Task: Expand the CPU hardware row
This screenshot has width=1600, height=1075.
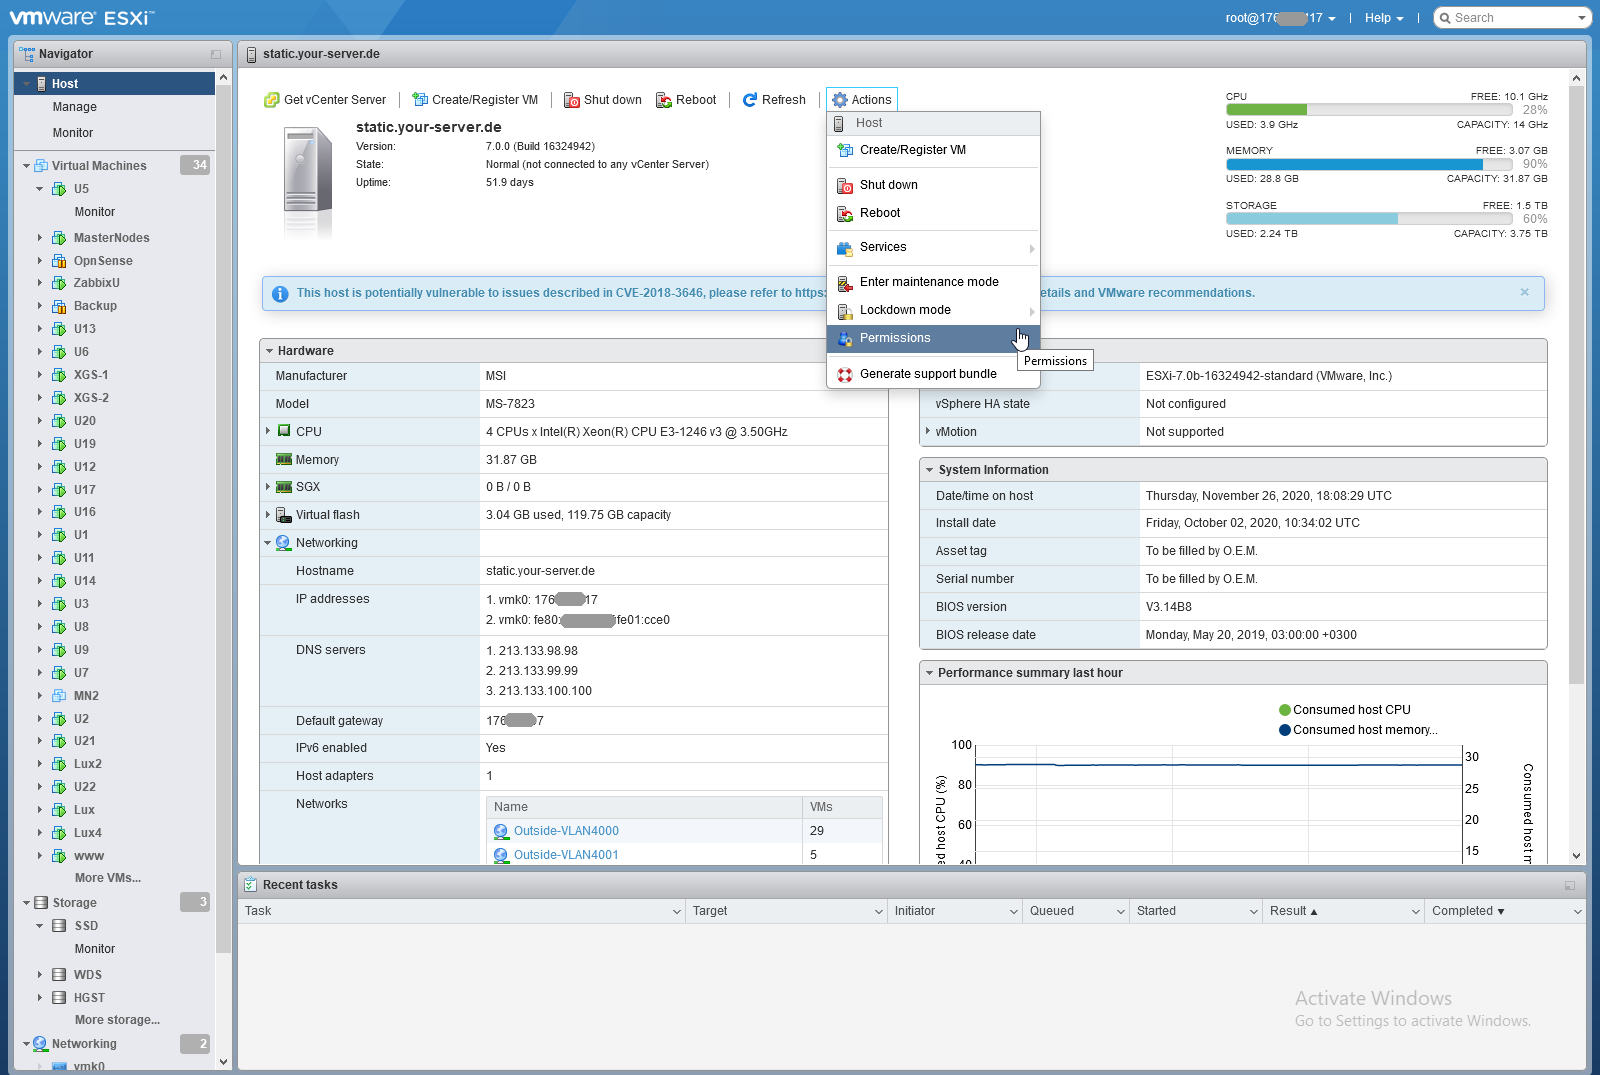Action: pos(268,431)
